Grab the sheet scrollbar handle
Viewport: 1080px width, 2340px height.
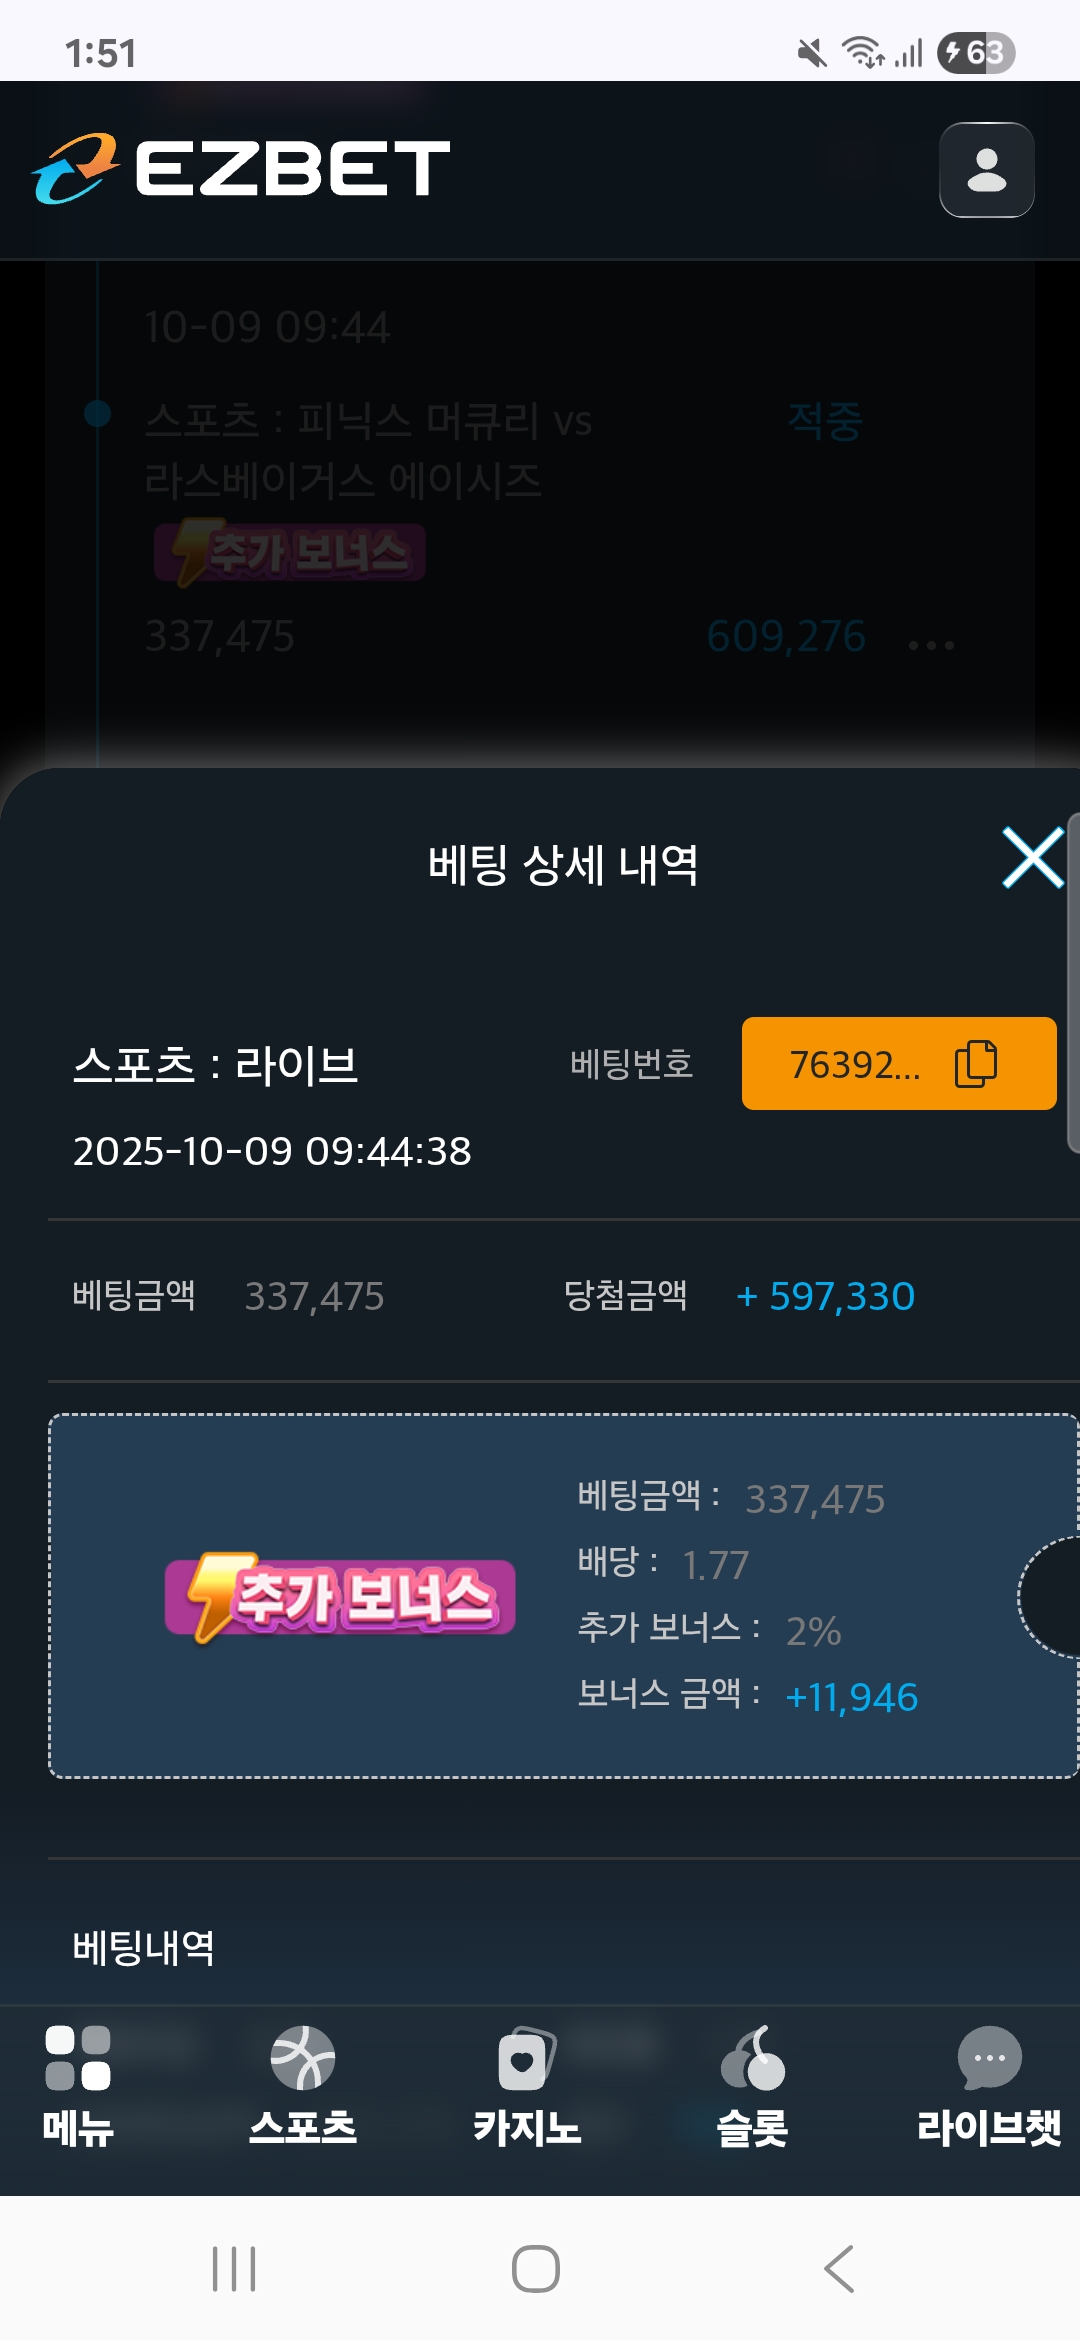(1073, 983)
